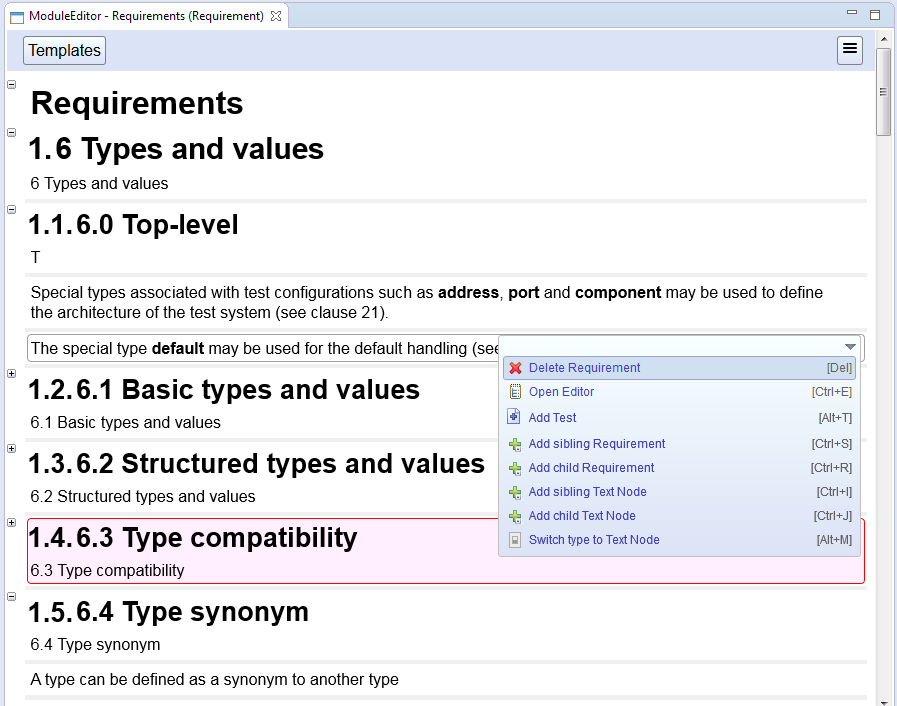Click the 6.3 Type compatibility description
This screenshot has height=706, width=897.
(107, 570)
